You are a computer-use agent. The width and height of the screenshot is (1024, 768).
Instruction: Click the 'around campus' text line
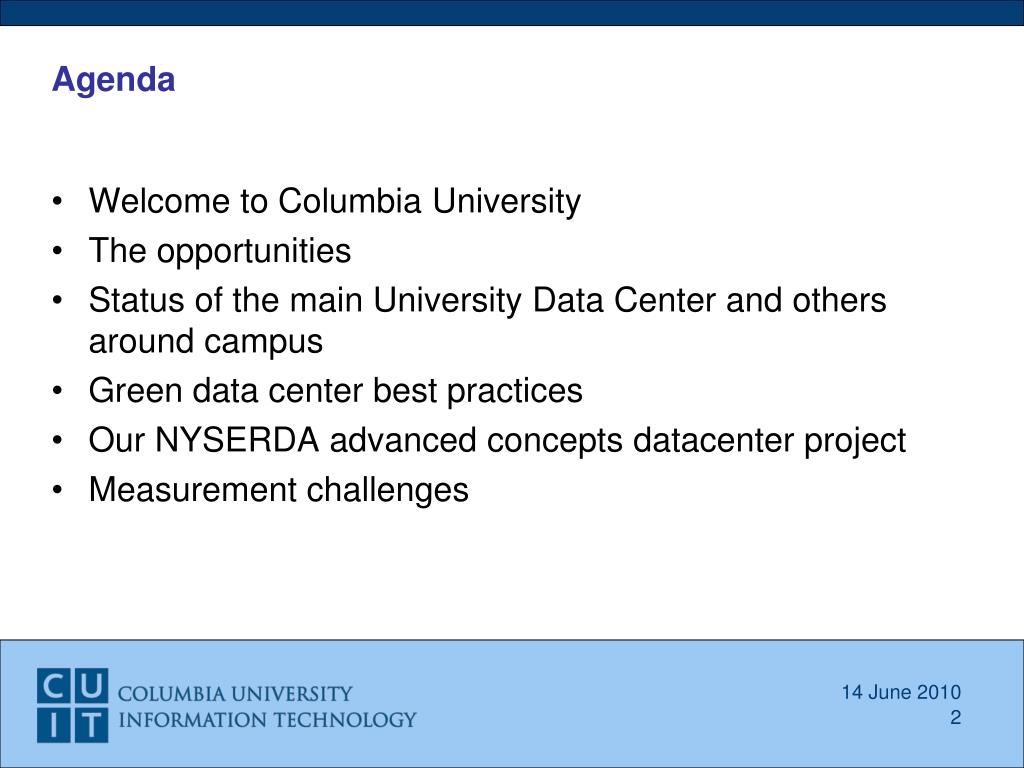tap(206, 342)
